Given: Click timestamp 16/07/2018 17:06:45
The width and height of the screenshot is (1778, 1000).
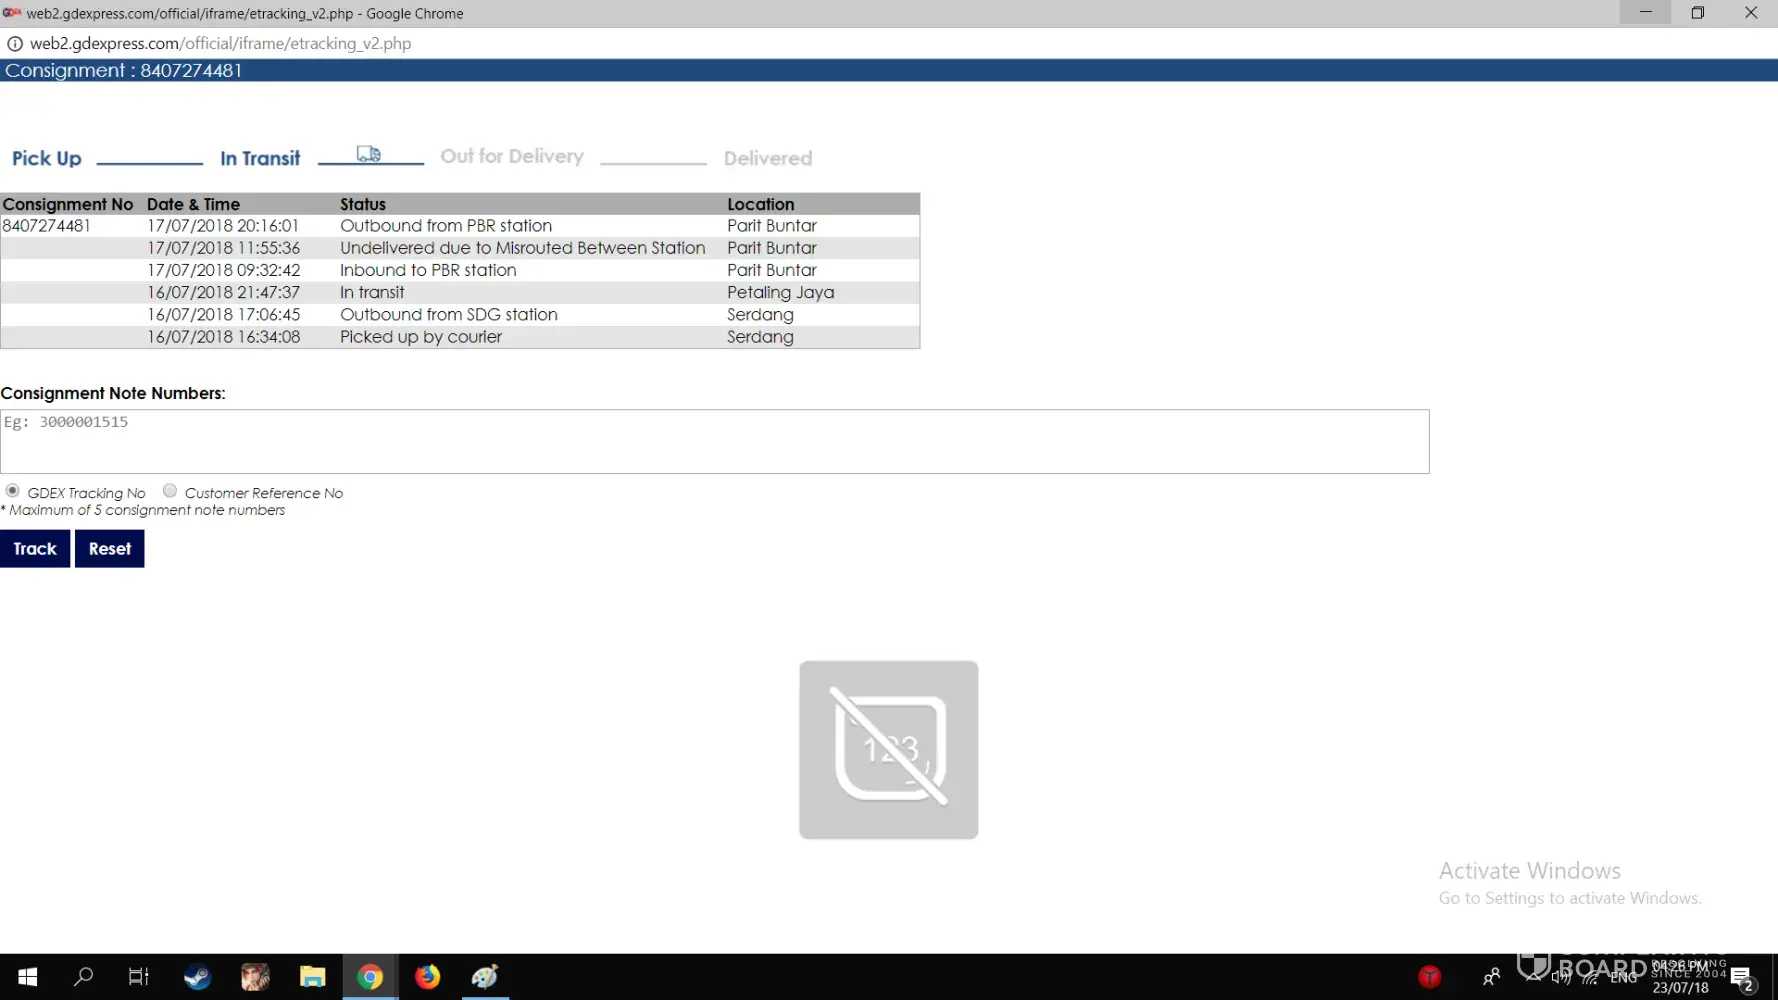Looking at the screenshot, I should [224, 314].
